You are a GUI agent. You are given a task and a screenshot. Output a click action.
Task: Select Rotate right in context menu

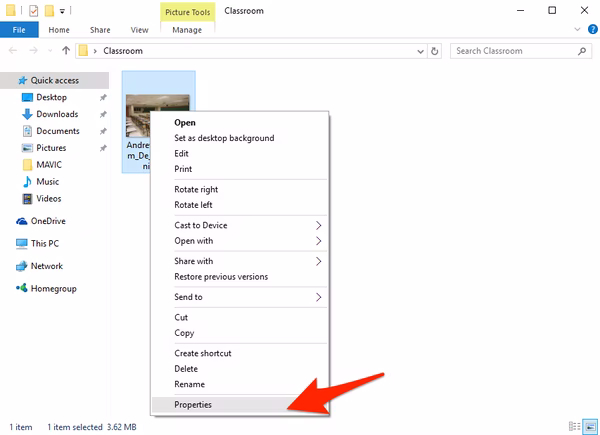tap(196, 189)
